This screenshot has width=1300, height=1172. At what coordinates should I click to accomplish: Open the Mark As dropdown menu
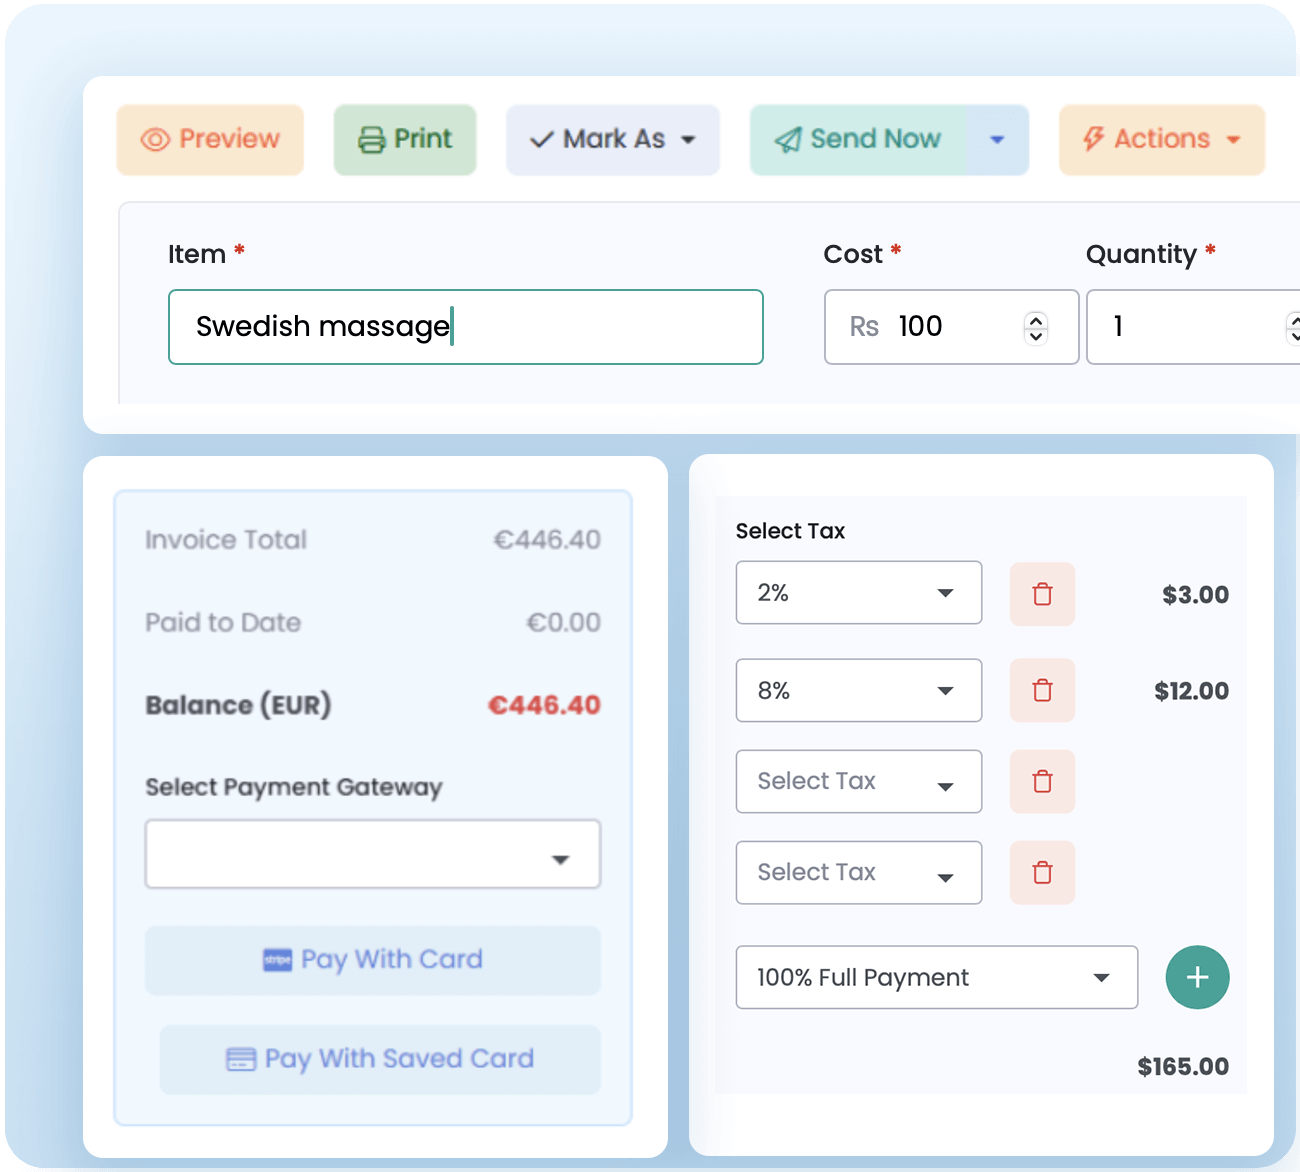tap(612, 139)
